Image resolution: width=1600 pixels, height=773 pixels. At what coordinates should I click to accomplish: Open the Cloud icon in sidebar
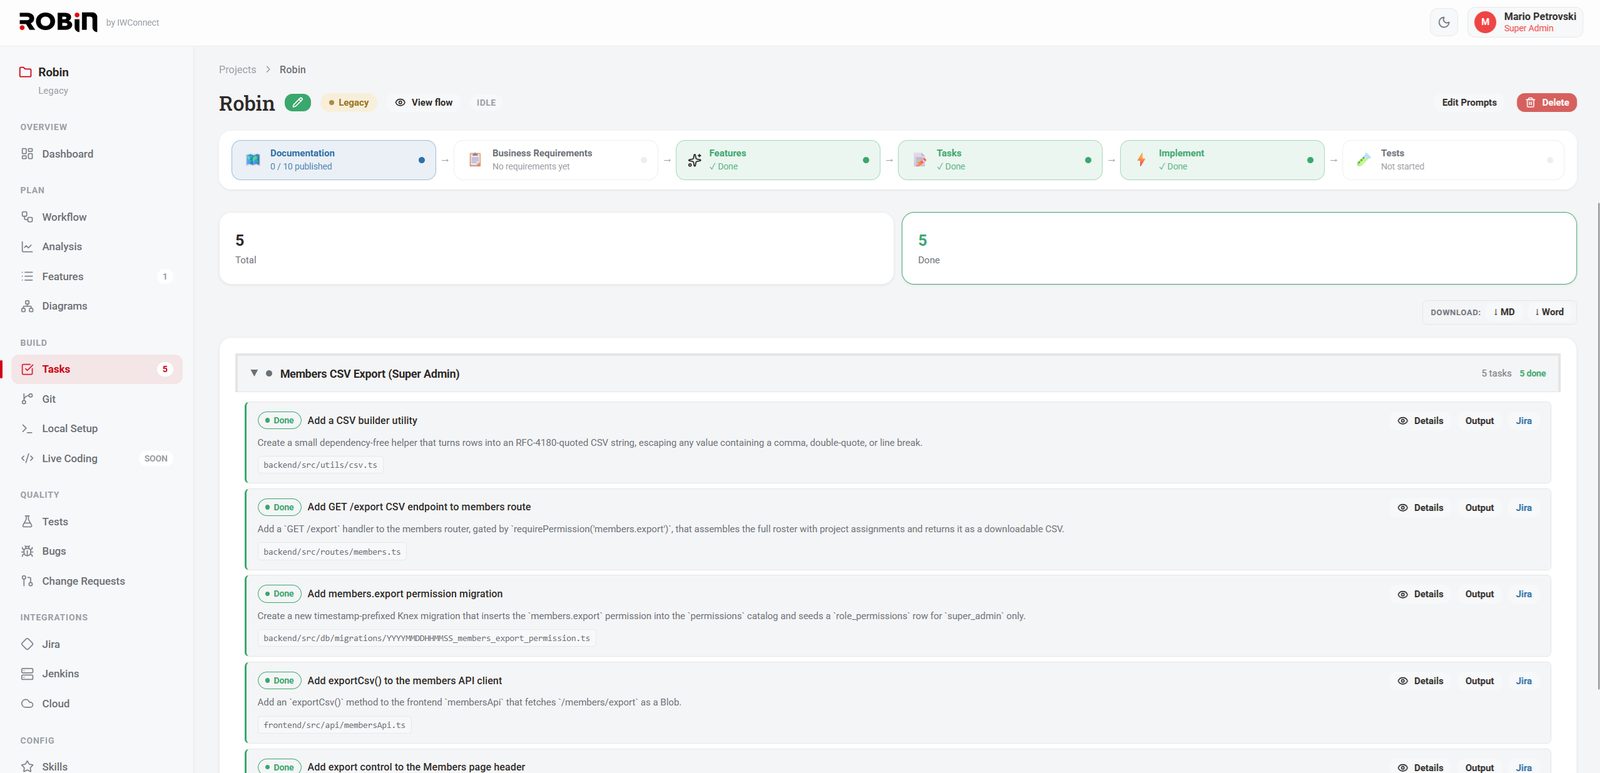27,704
